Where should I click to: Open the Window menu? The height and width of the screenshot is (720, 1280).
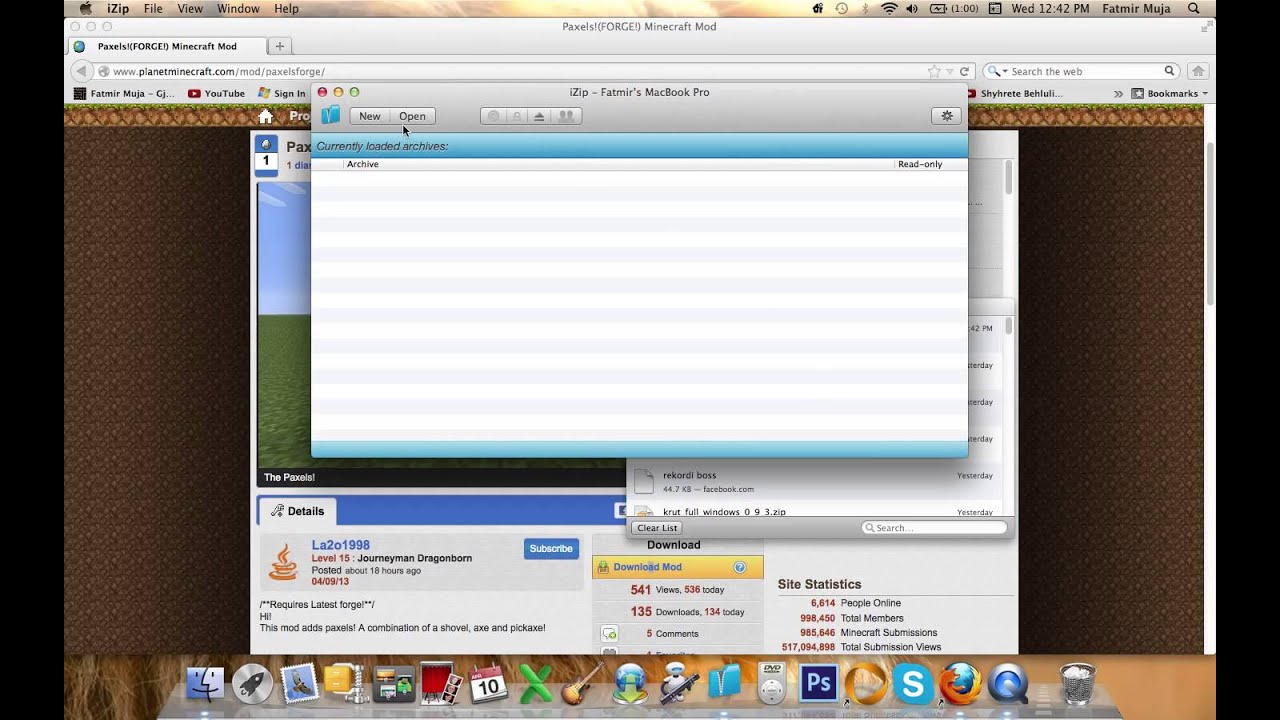click(x=238, y=8)
